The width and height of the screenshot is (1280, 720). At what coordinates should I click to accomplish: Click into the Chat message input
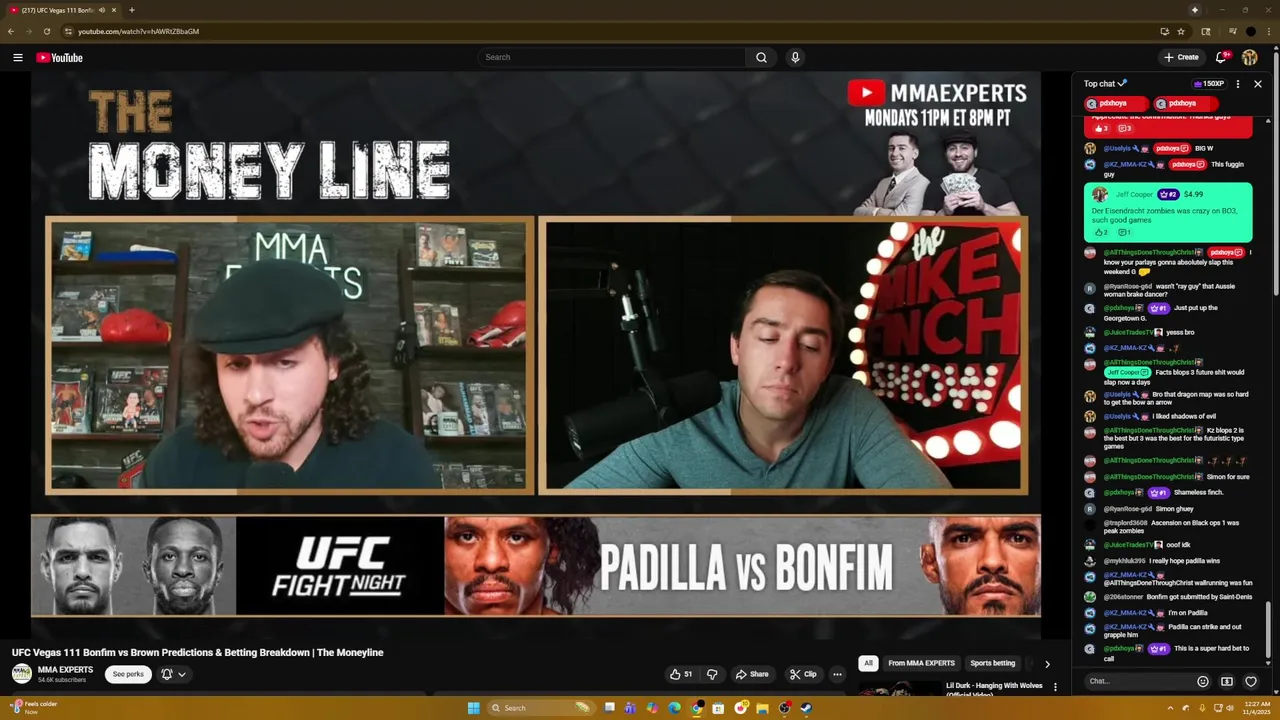[1138, 681]
